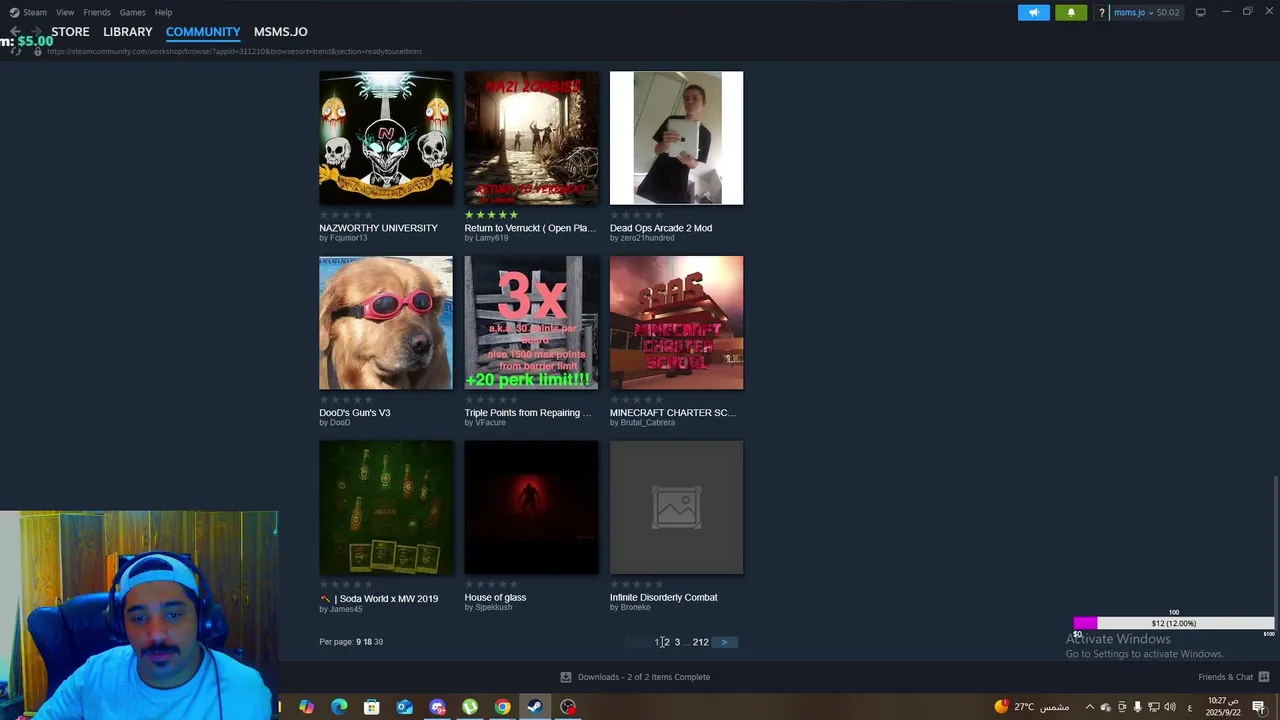This screenshot has height=720, width=1280.
Task: Click House of glass title link
Action: (x=495, y=598)
